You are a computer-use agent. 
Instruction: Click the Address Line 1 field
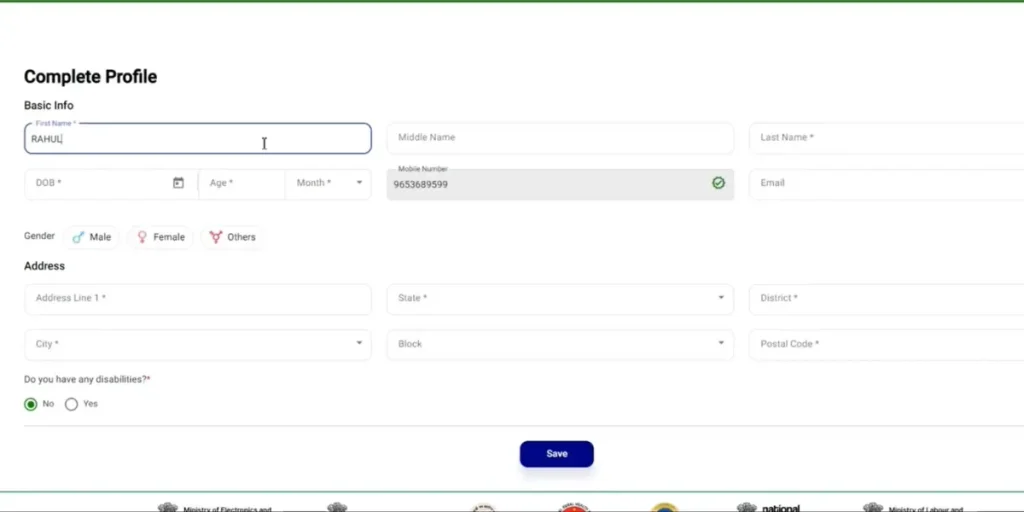pos(197,298)
